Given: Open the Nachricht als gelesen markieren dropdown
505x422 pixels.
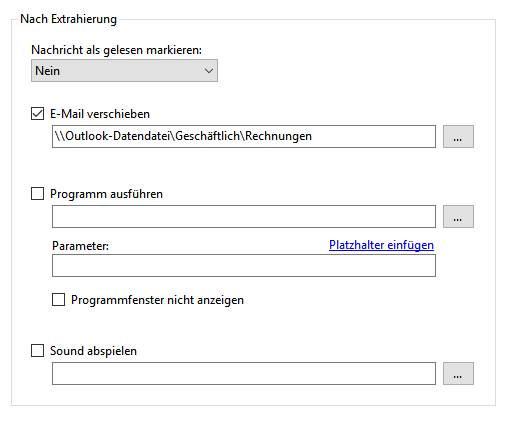Looking at the screenshot, I should click(124, 71).
